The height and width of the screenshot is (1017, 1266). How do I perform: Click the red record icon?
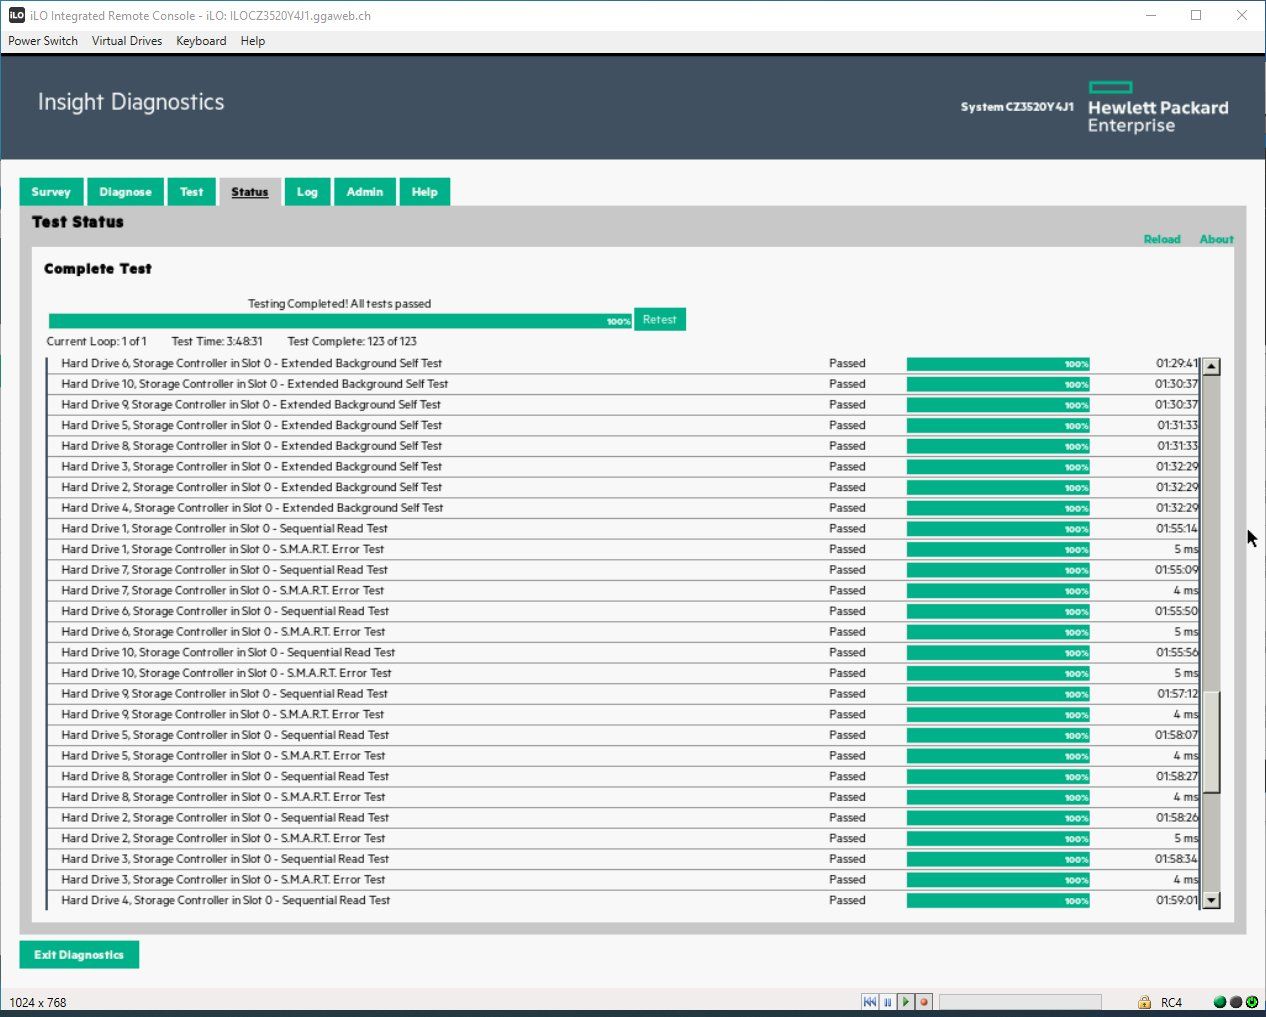point(924,1002)
